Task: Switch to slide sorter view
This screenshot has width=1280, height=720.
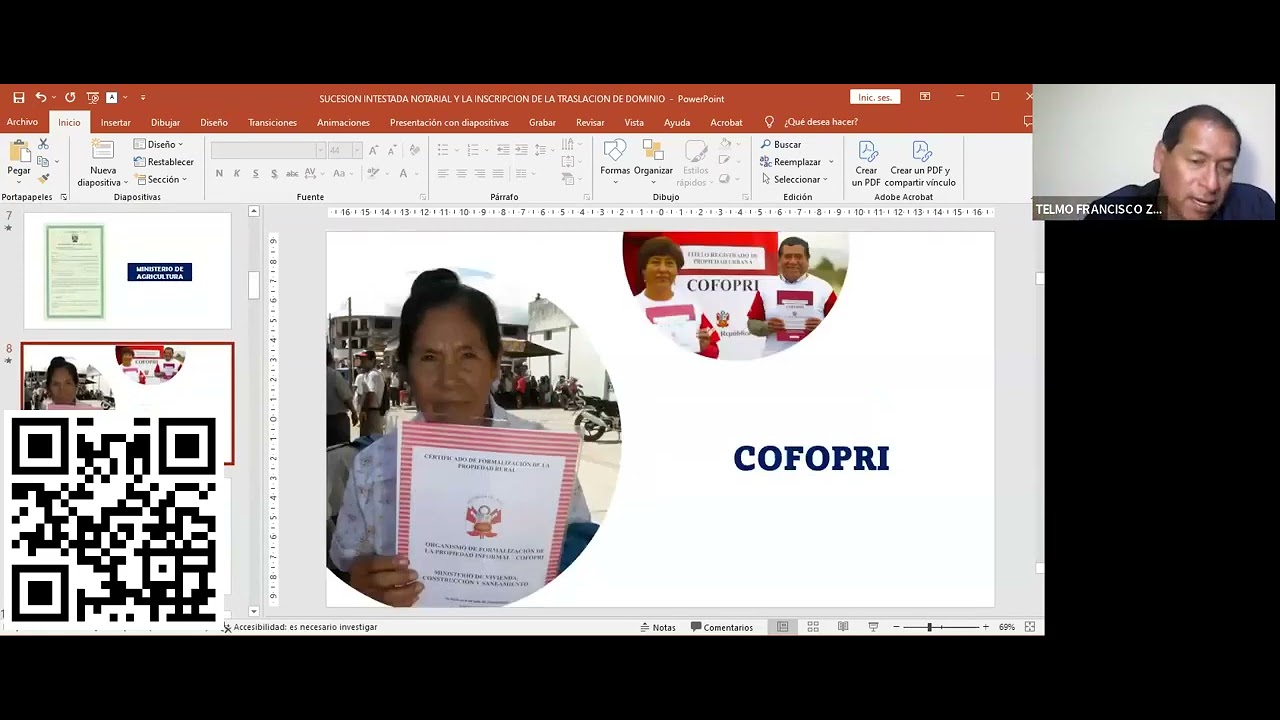Action: click(813, 627)
